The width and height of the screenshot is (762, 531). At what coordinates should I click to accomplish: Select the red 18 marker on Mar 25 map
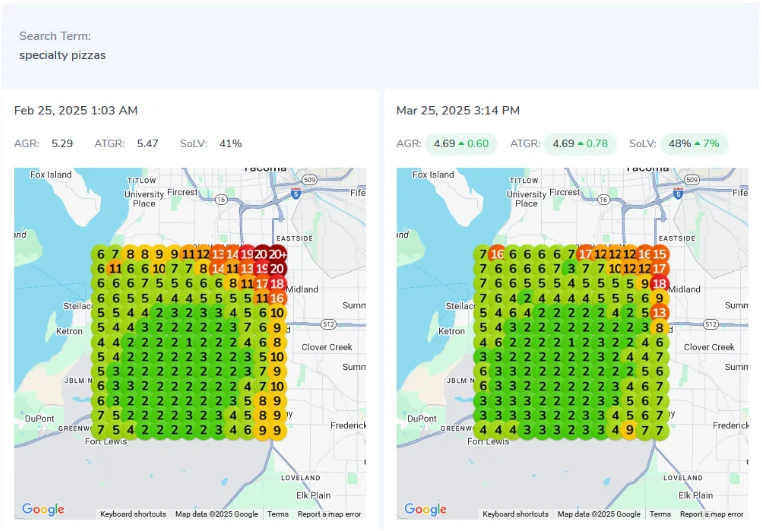[x=659, y=283]
